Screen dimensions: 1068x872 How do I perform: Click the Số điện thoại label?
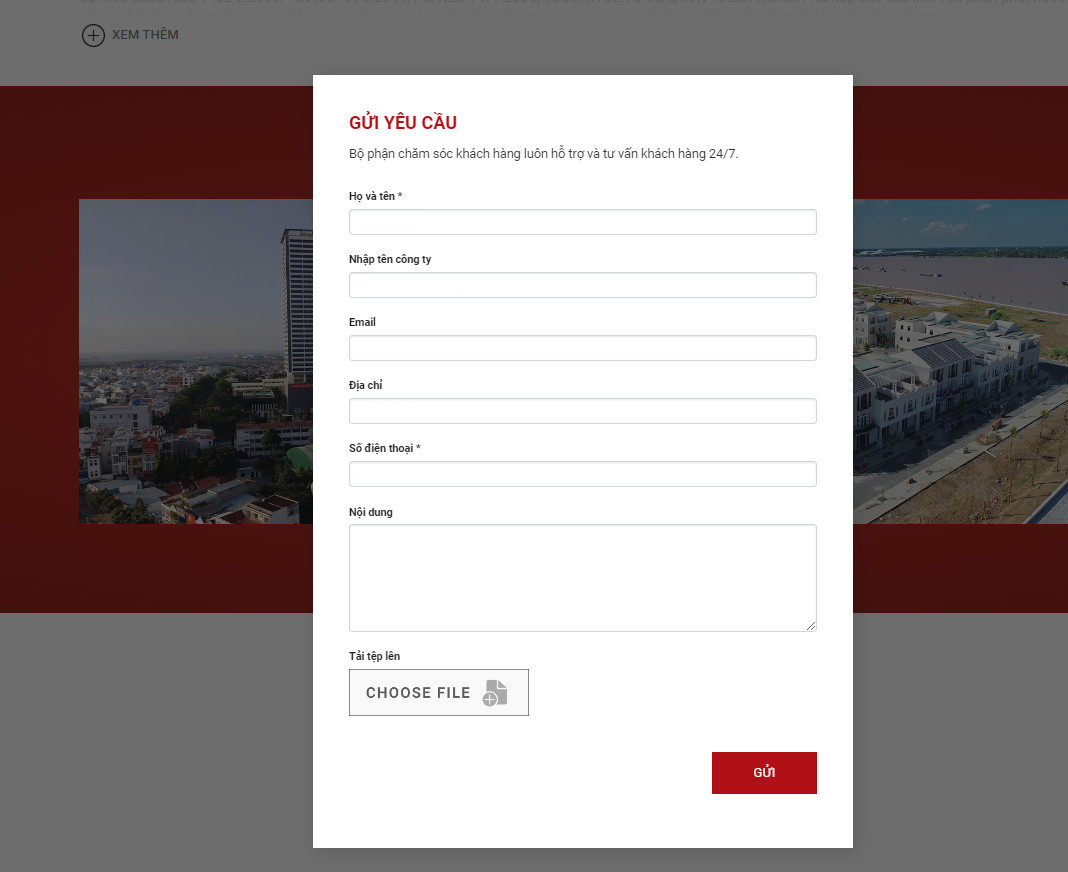385,448
